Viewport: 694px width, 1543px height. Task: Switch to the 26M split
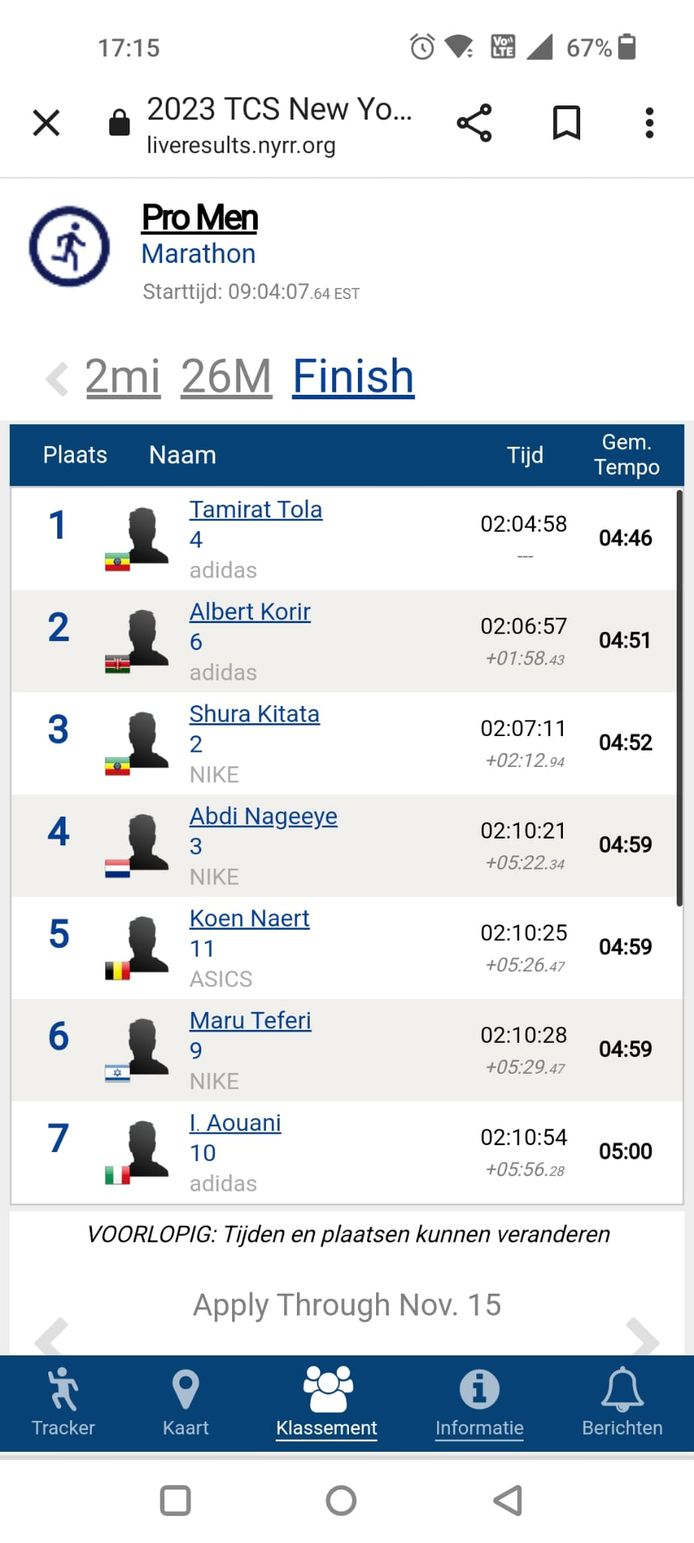[226, 377]
